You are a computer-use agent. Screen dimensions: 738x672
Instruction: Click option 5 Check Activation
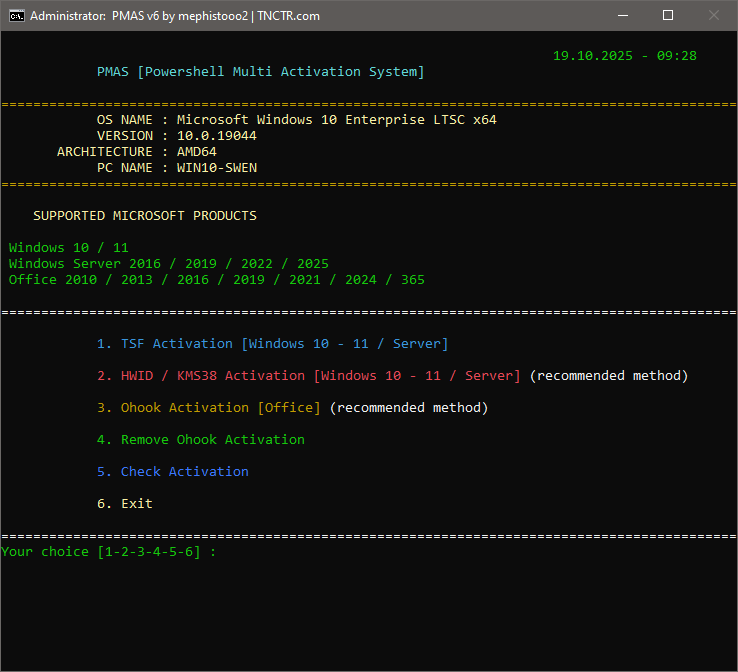pyautogui.click(x=172, y=471)
